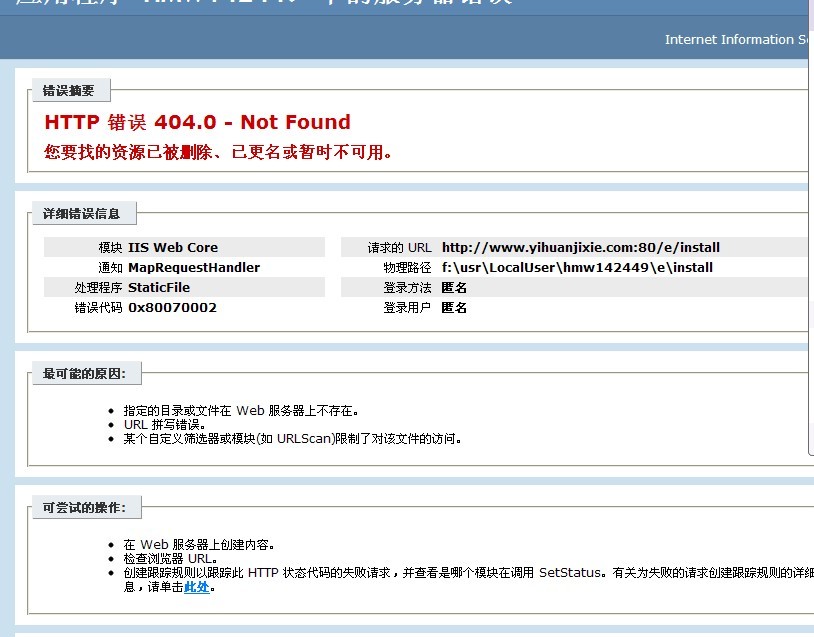814x637 pixels.
Task: Click the "此处" hyperlink
Action: [x=197, y=587]
